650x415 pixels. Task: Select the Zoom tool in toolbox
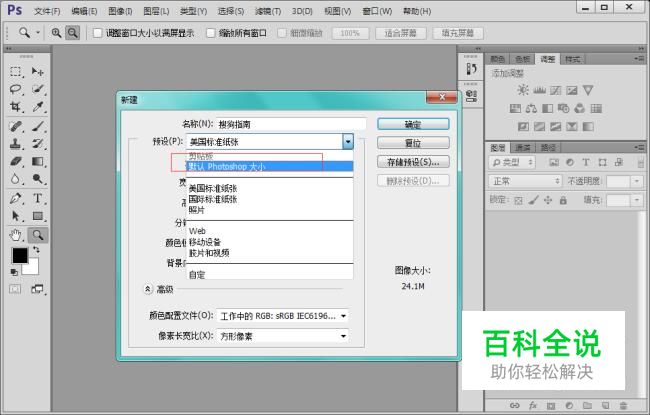[x=38, y=235]
